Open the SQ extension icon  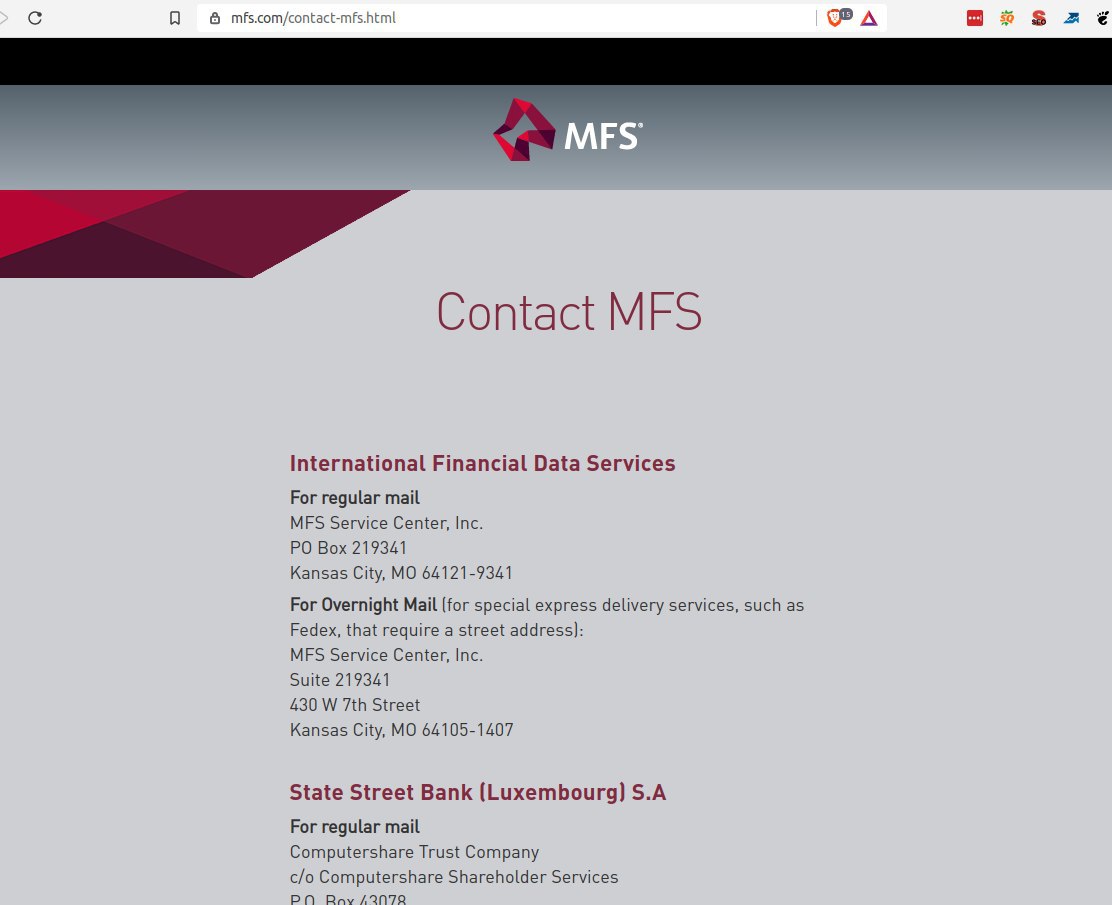click(x=1007, y=18)
